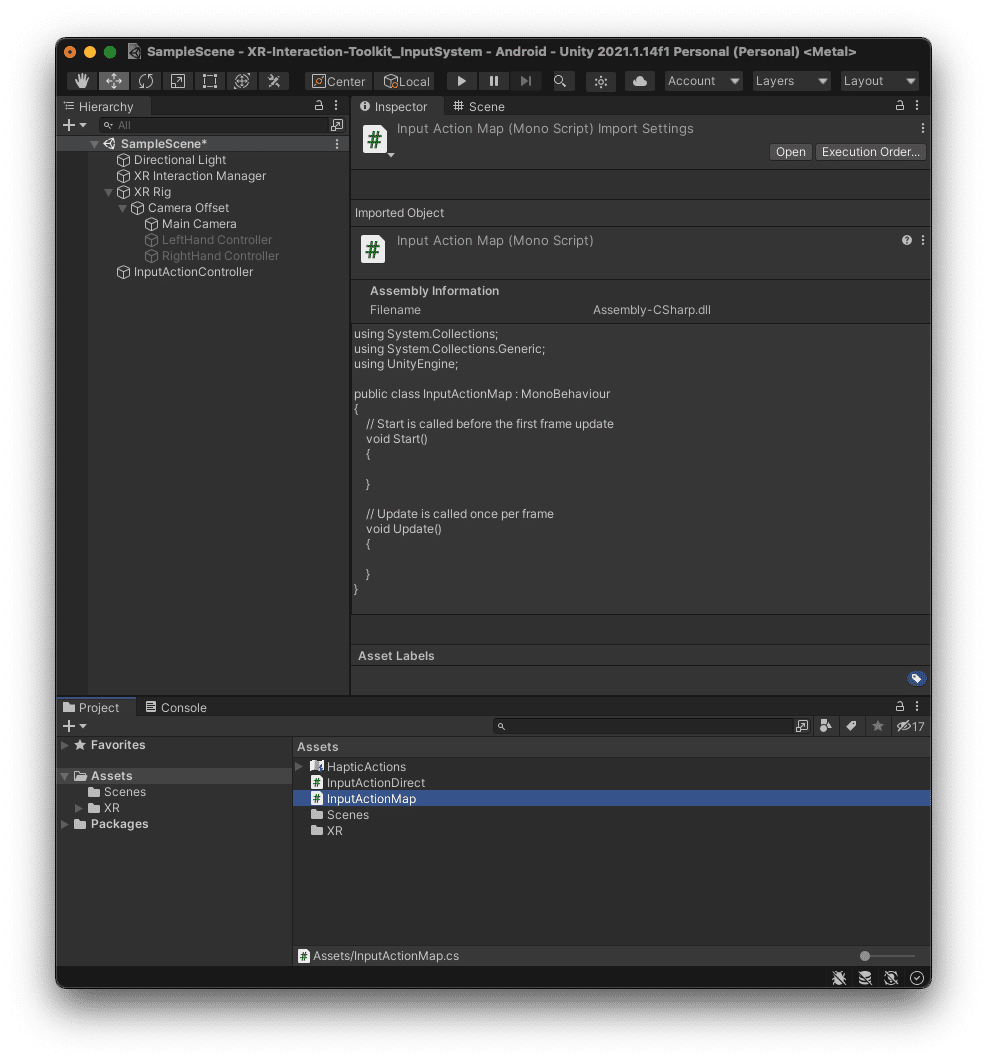
Task: Collapse the Assets folder tree
Action: click(65, 776)
